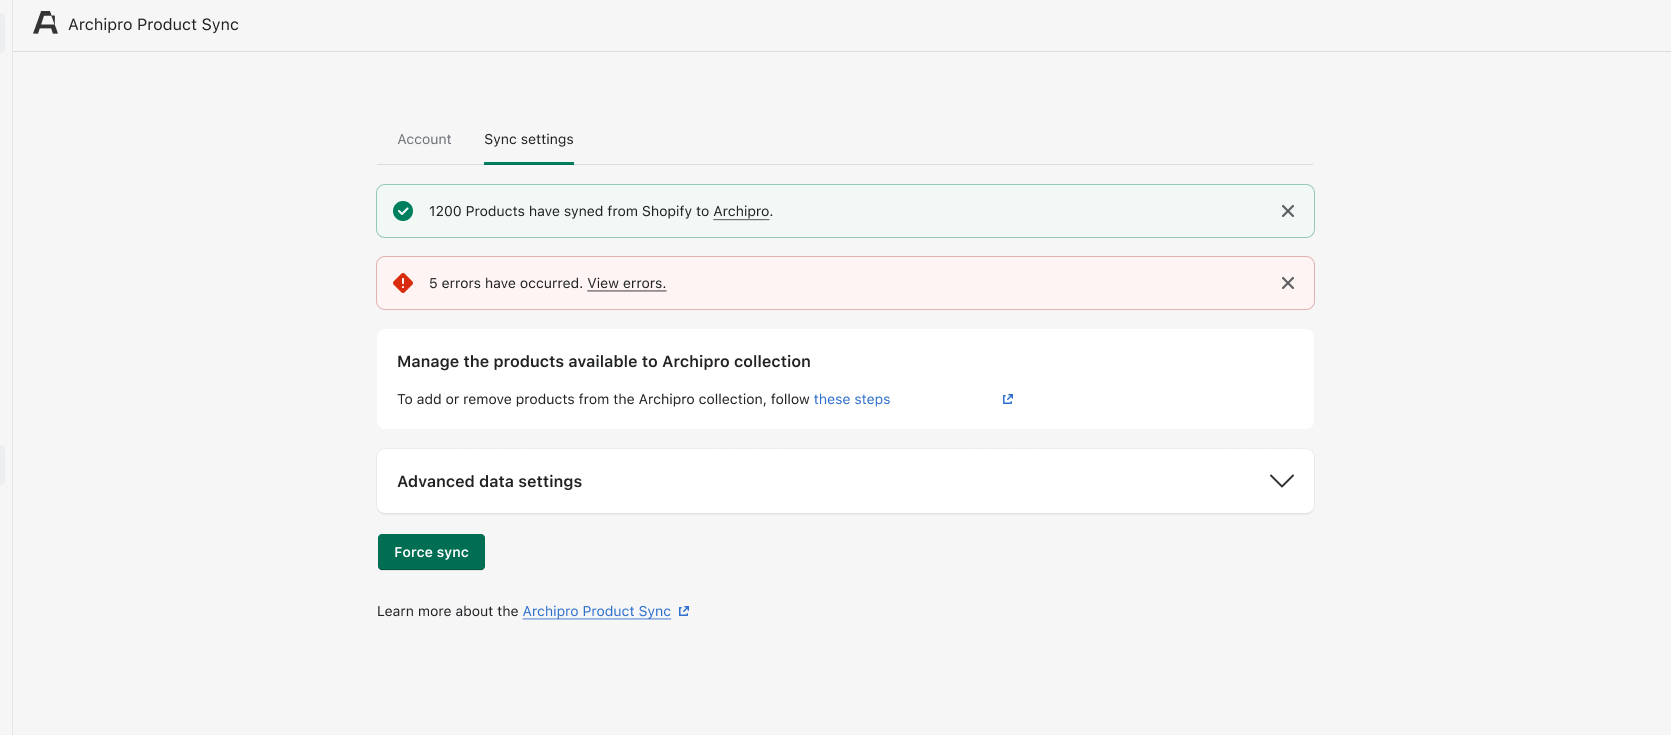The image size is (1671, 735).
Task: Dismiss the products synced success banner
Action: tap(1288, 211)
